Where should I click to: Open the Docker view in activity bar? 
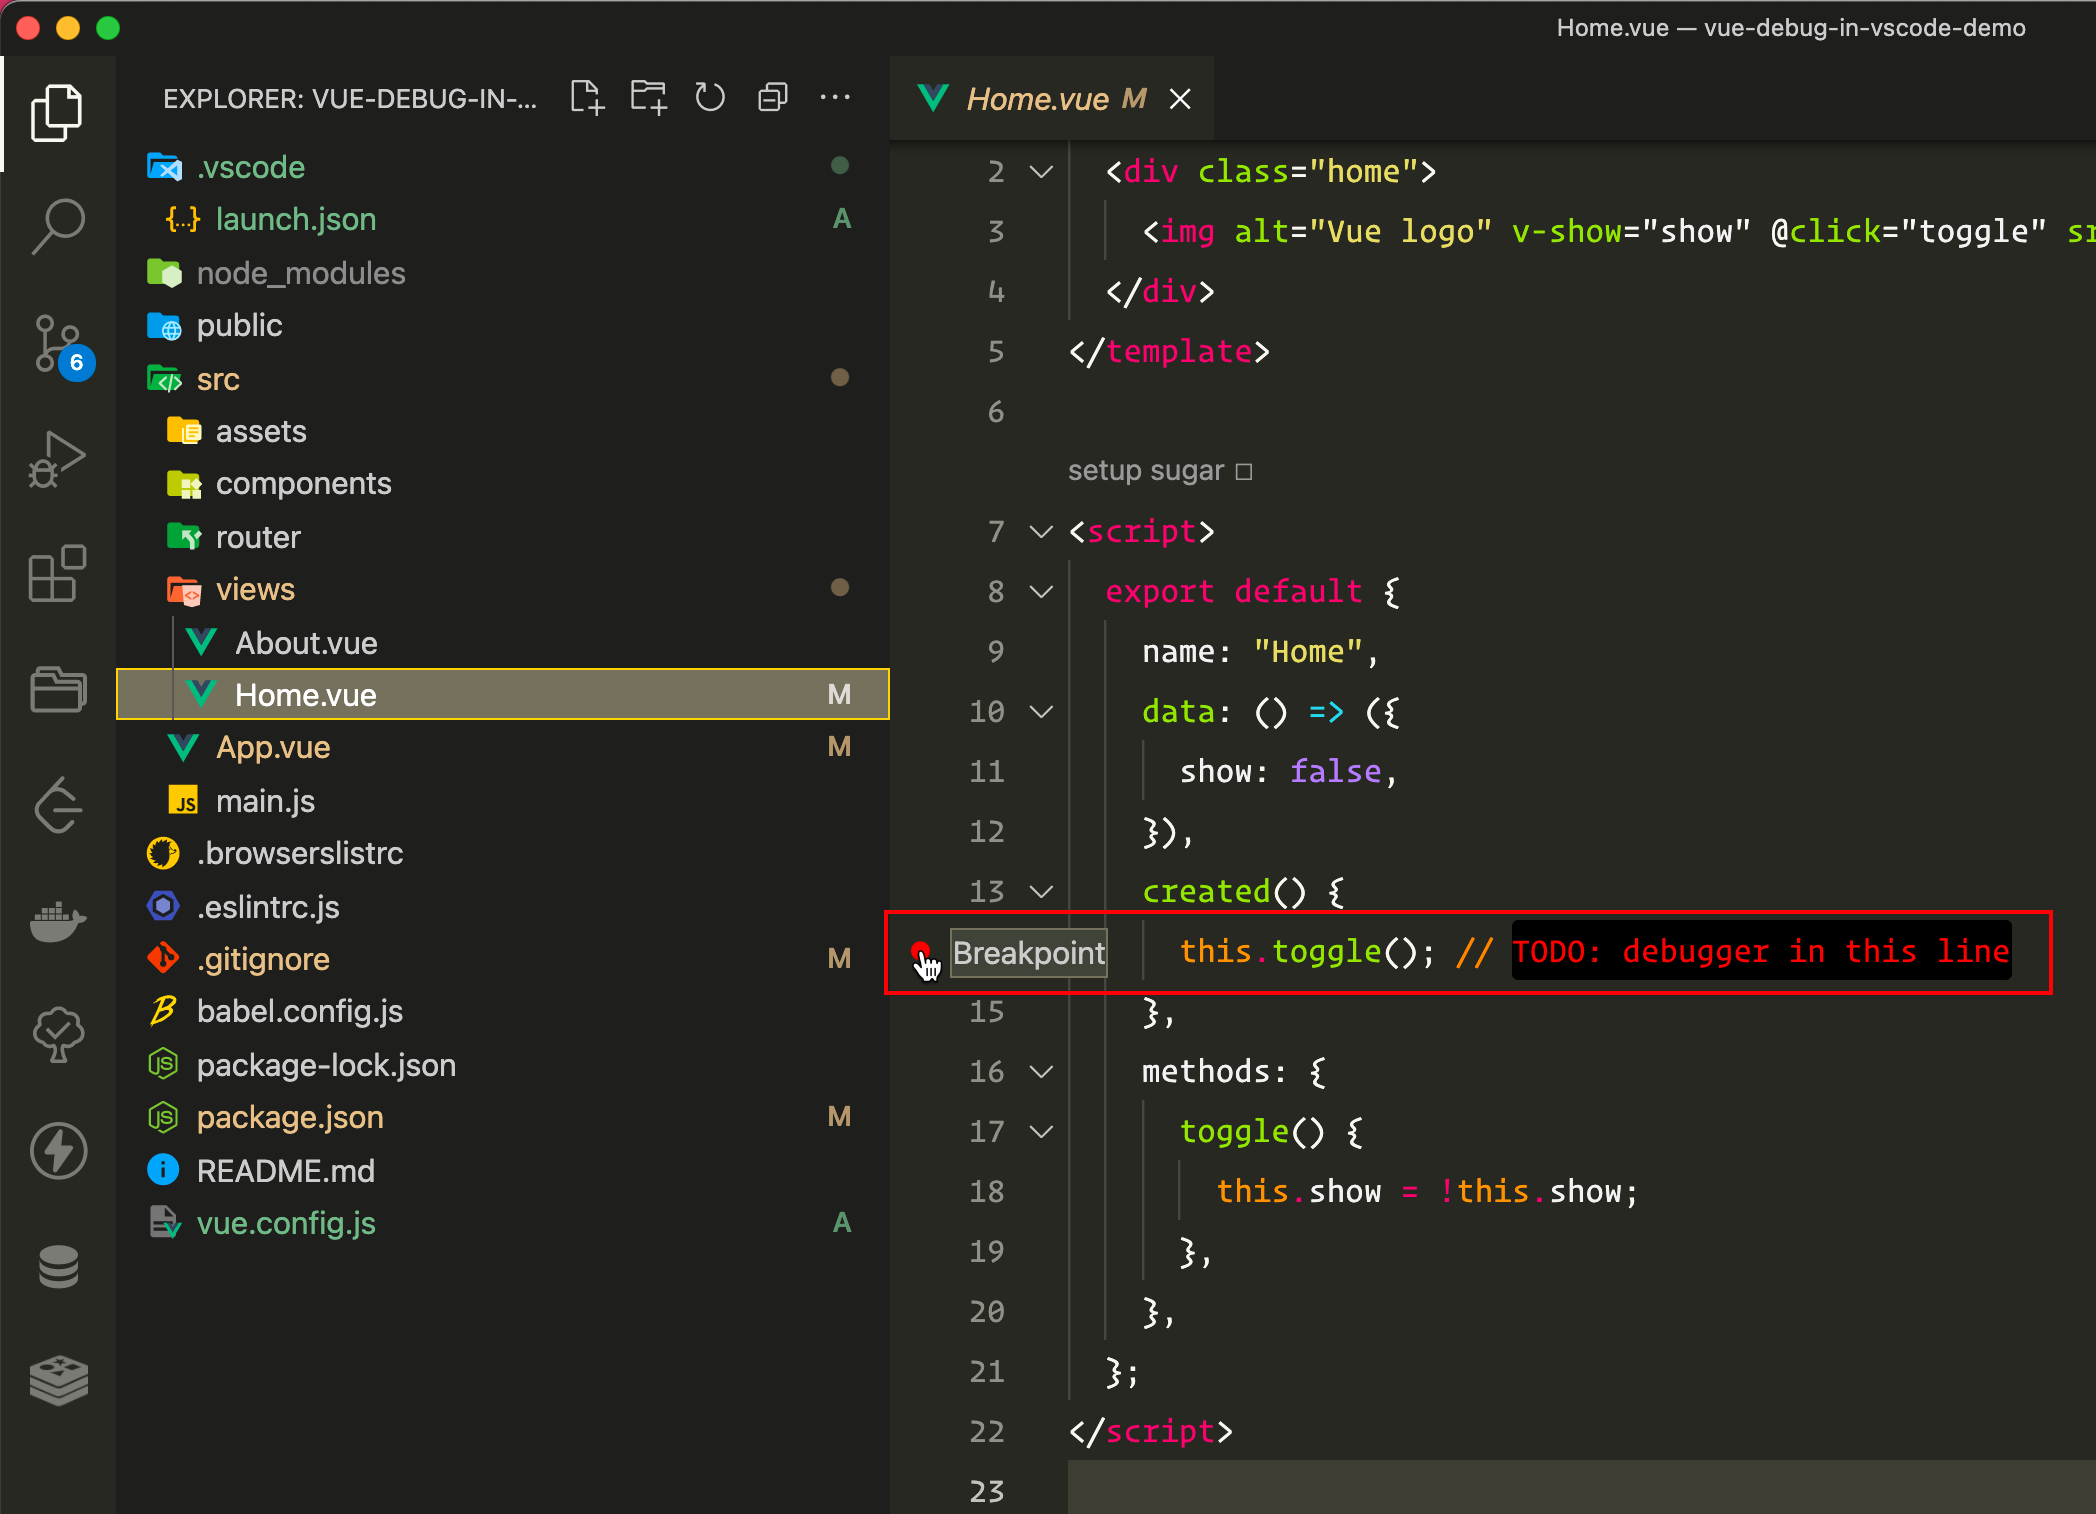57,920
